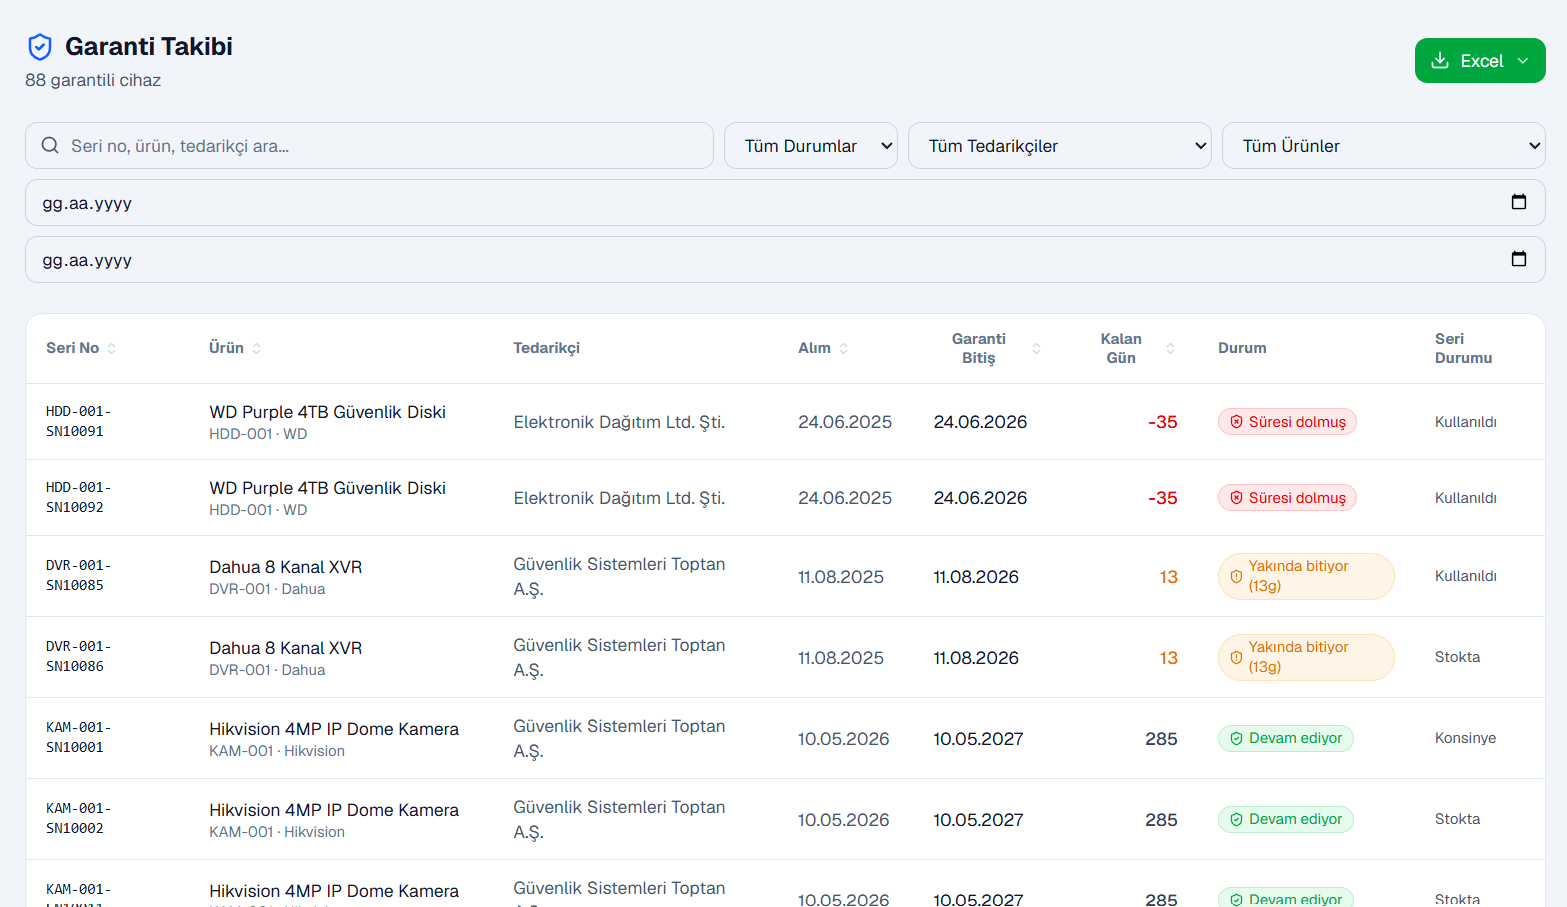Click Devam ediyor badge for KAM-001-SN10001

pyautogui.click(x=1285, y=738)
